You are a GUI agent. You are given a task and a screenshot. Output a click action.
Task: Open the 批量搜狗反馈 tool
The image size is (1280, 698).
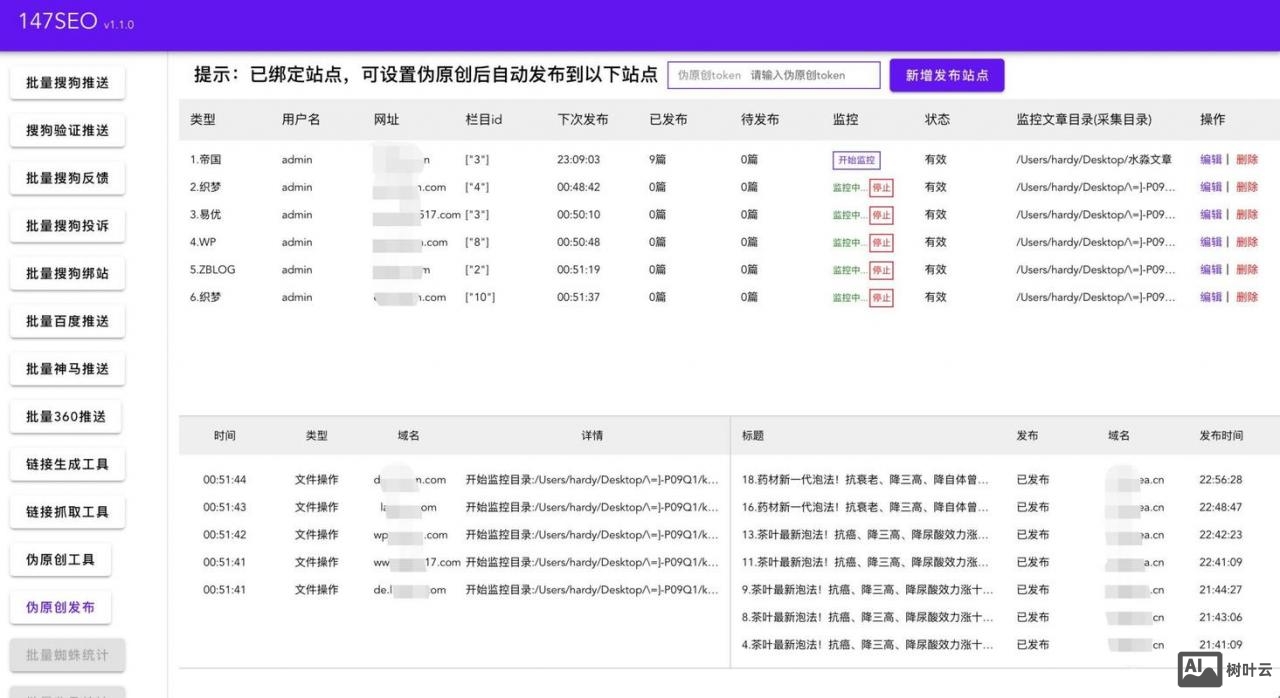[66, 177]
